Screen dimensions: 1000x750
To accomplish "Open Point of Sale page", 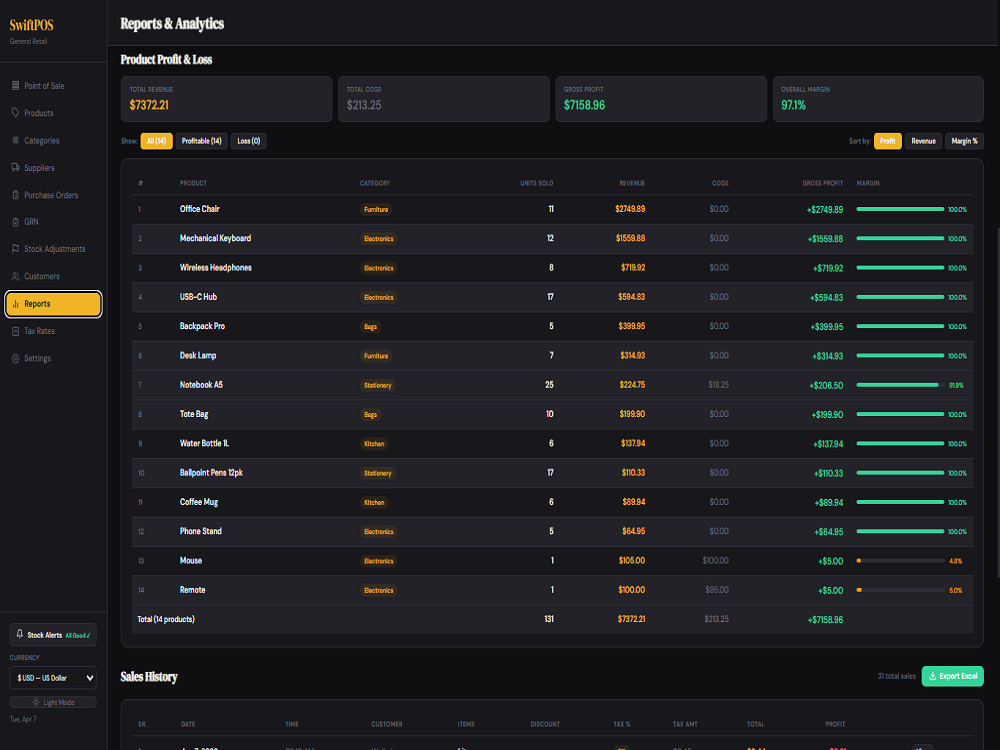I will (x=54, y=85).
